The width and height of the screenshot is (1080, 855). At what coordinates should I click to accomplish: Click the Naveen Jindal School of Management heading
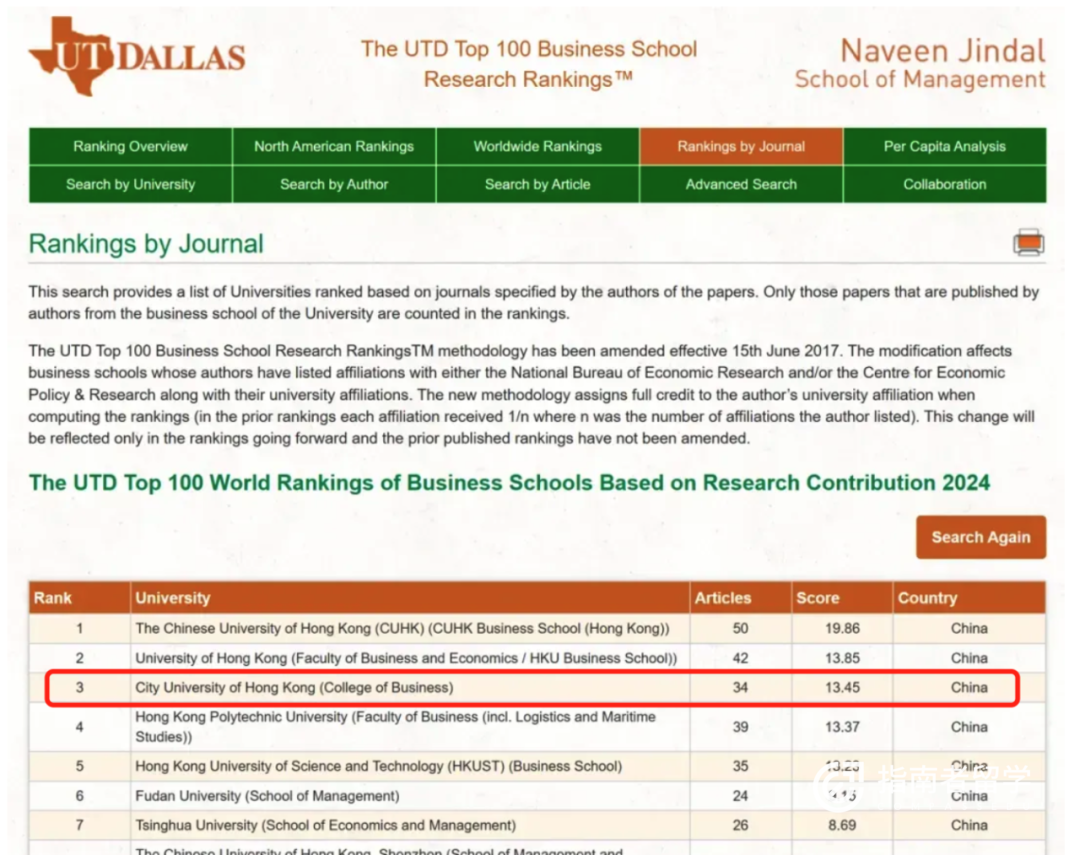[x=919, y=64]
